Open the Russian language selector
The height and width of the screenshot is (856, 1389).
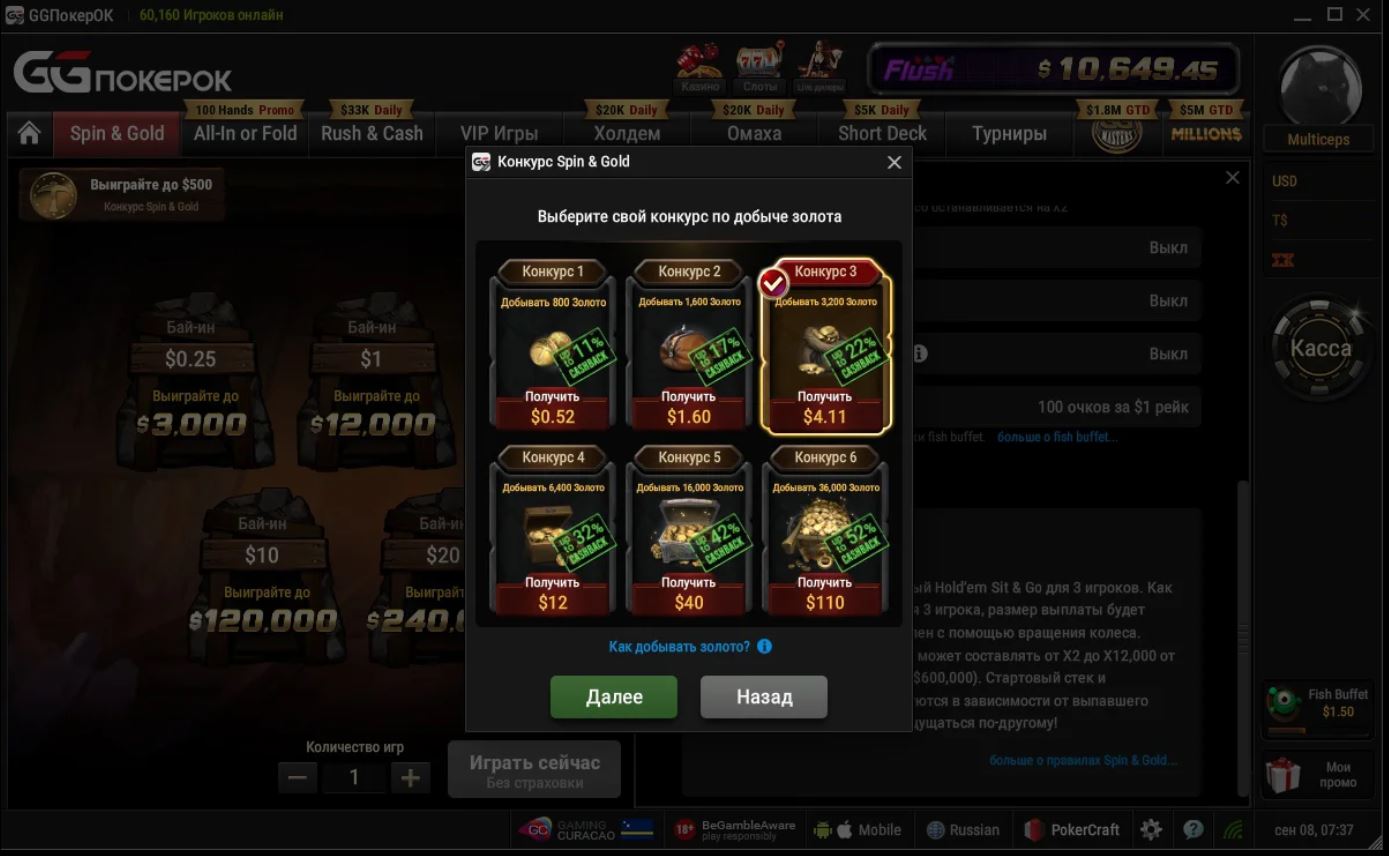click(963, 829)
